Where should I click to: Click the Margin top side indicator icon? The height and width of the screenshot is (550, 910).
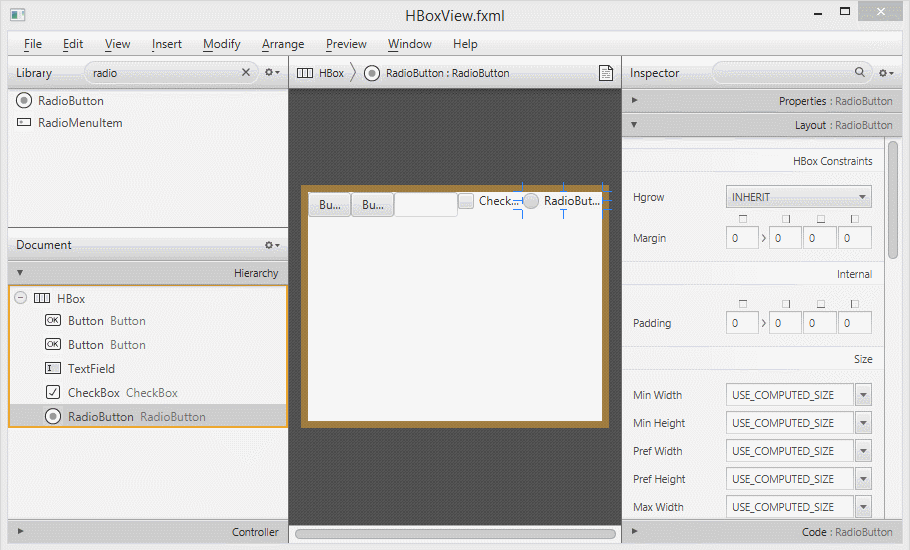[743, 219]
